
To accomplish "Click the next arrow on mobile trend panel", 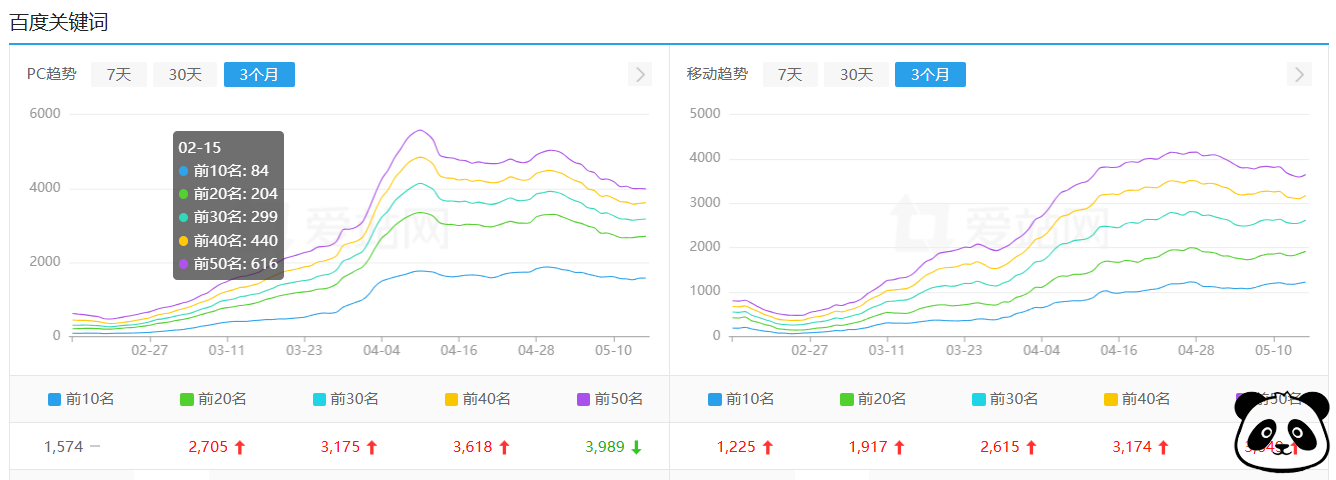I will pos(1299,74).
